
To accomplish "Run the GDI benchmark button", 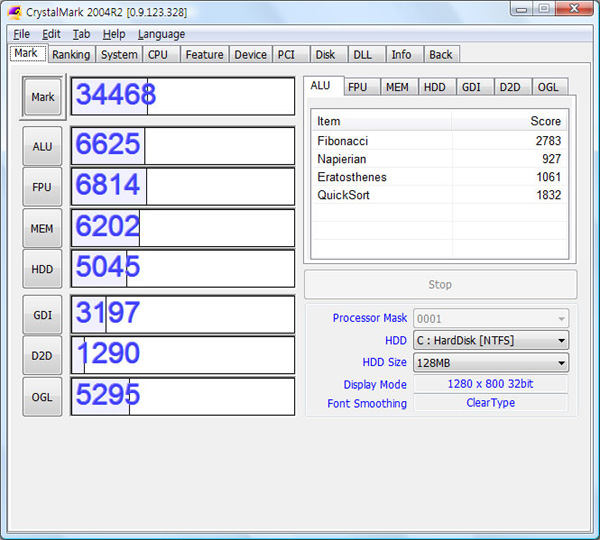I will click(x=42, y=315).
